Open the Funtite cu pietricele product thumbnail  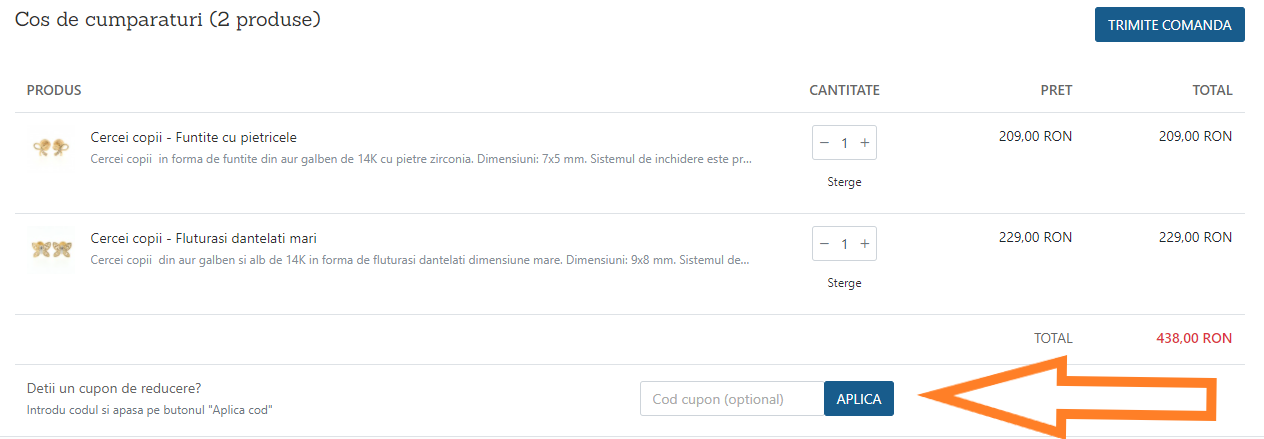(50, 148)
